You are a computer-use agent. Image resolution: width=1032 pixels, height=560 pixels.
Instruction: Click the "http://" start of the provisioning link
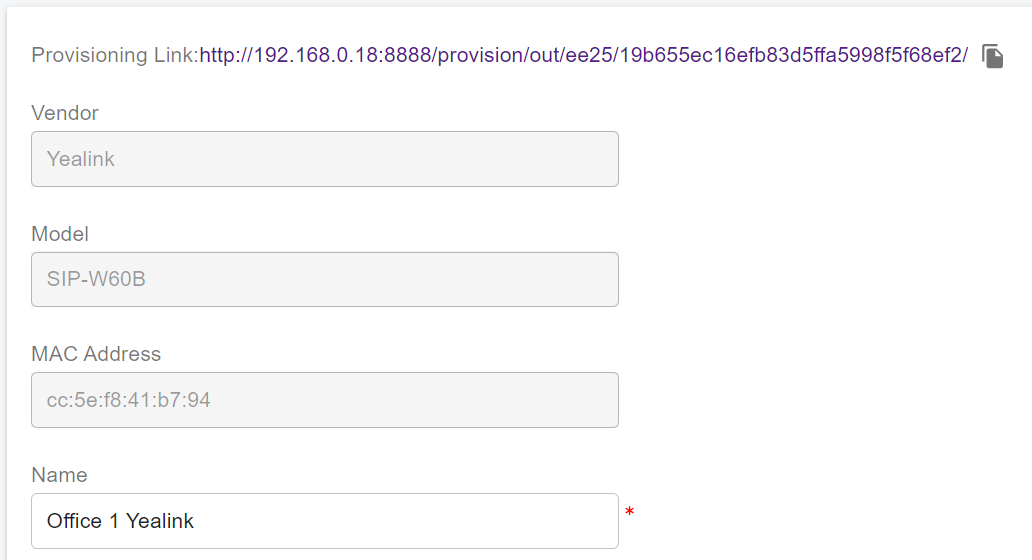[226, 55]
